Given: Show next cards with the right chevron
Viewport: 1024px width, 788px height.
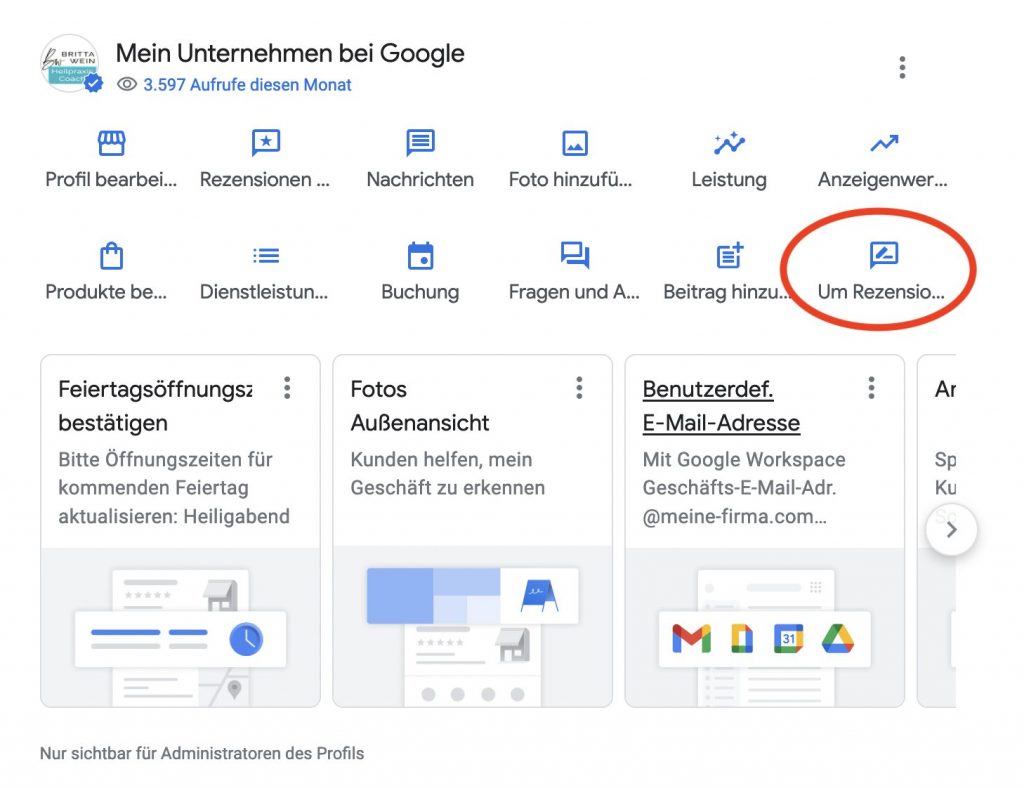Looking at the screenshot, I should [x=952, y=529].
